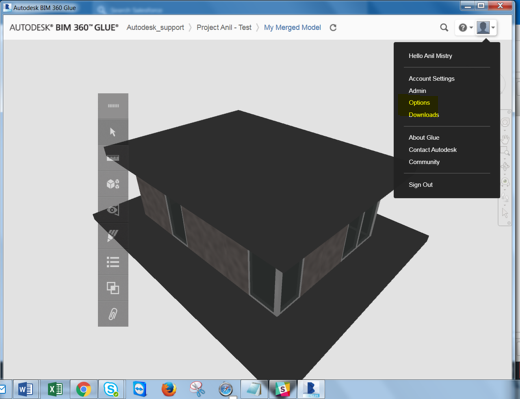
Task: Open BIM 360 Glue taskbar icon
Action: (x=311, y=389)
